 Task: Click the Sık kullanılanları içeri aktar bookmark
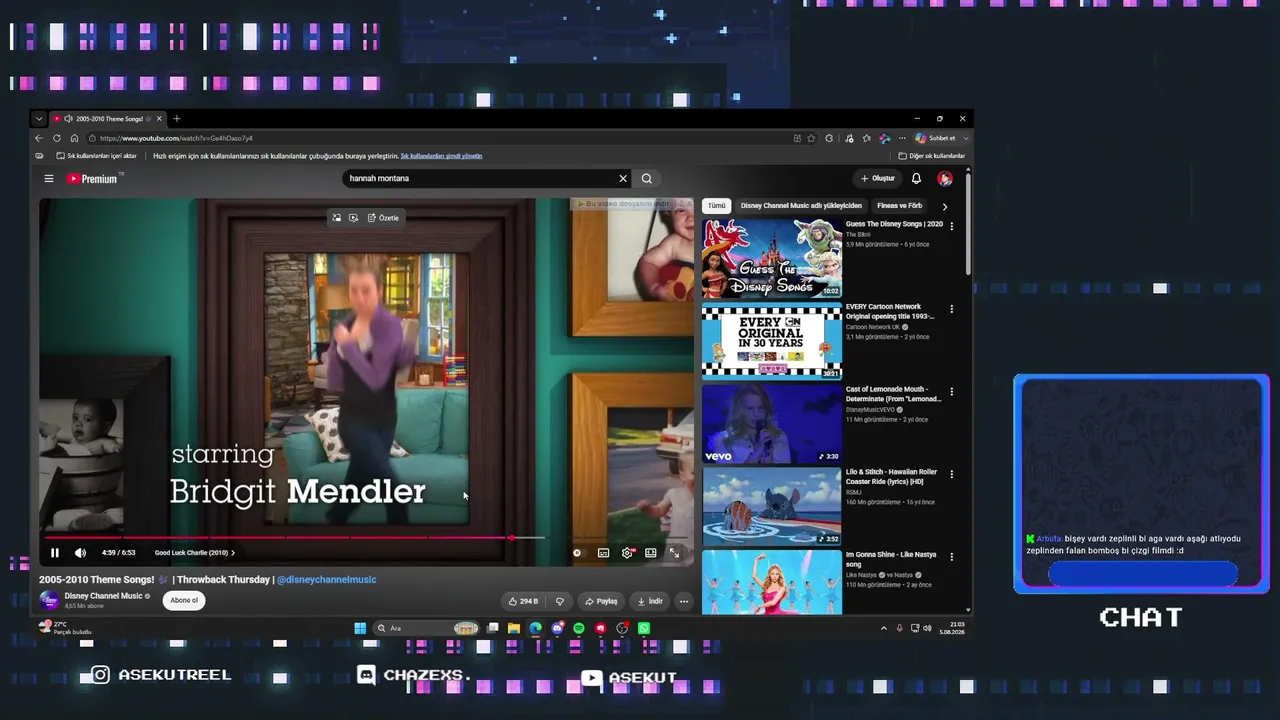(97, 156)
